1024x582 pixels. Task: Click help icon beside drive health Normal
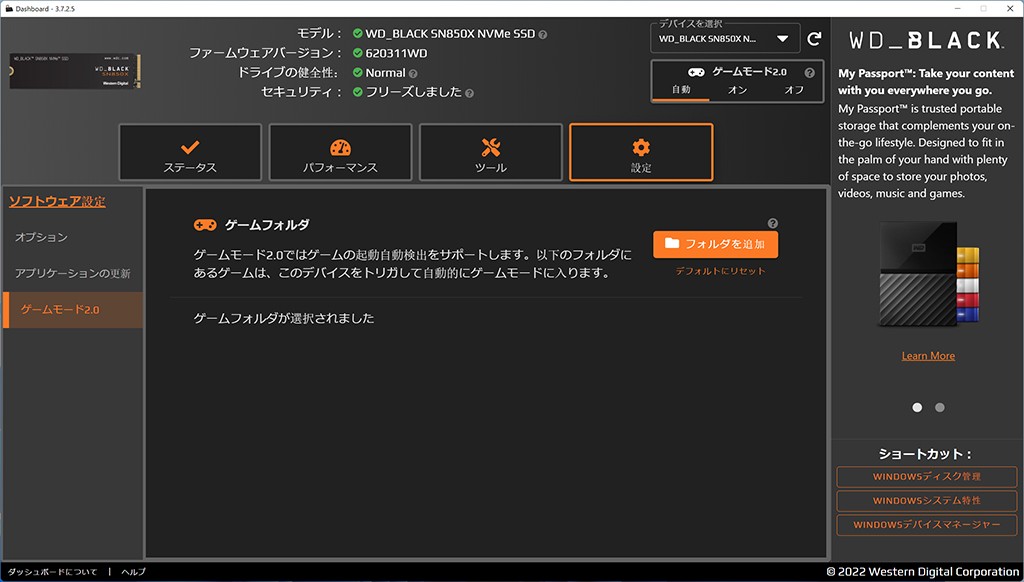413,73
